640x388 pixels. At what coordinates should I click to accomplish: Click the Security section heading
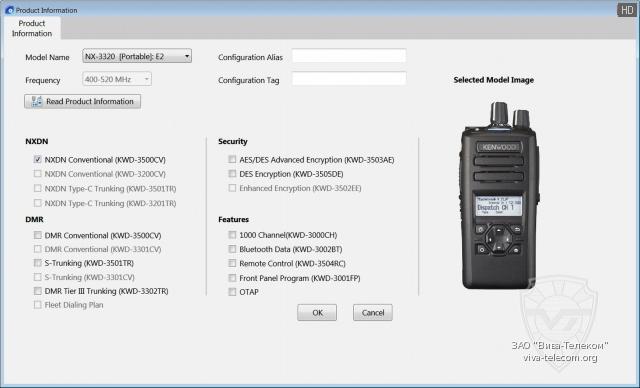233,142
